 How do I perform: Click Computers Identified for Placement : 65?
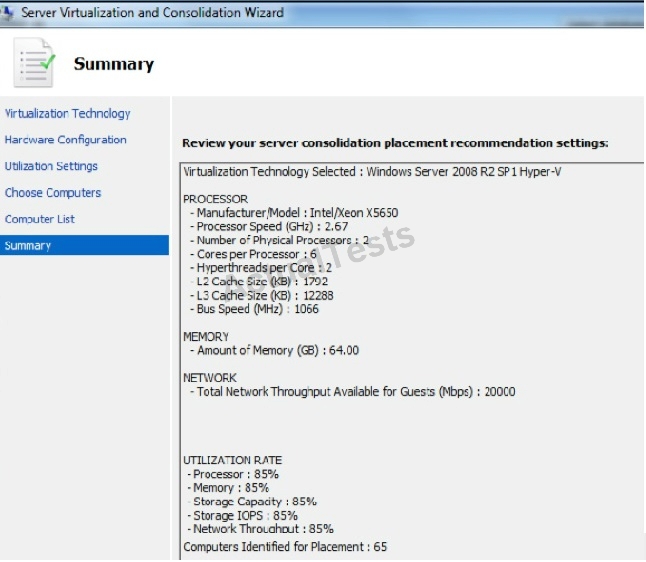285,547
